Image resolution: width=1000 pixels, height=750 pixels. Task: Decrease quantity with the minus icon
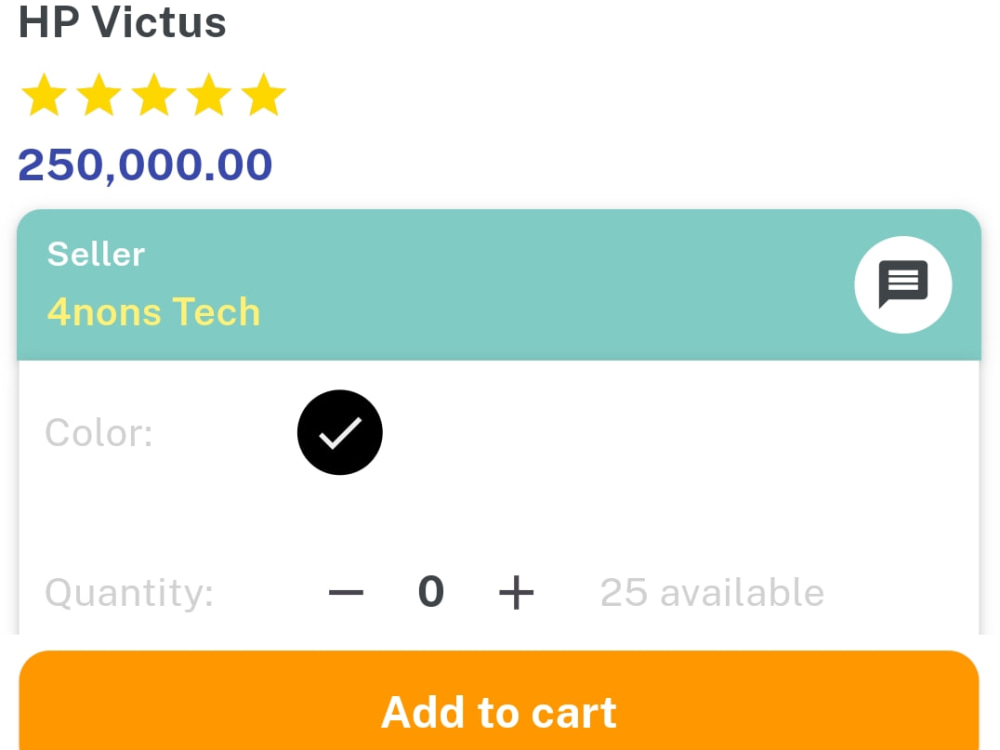tap(346, 592)
